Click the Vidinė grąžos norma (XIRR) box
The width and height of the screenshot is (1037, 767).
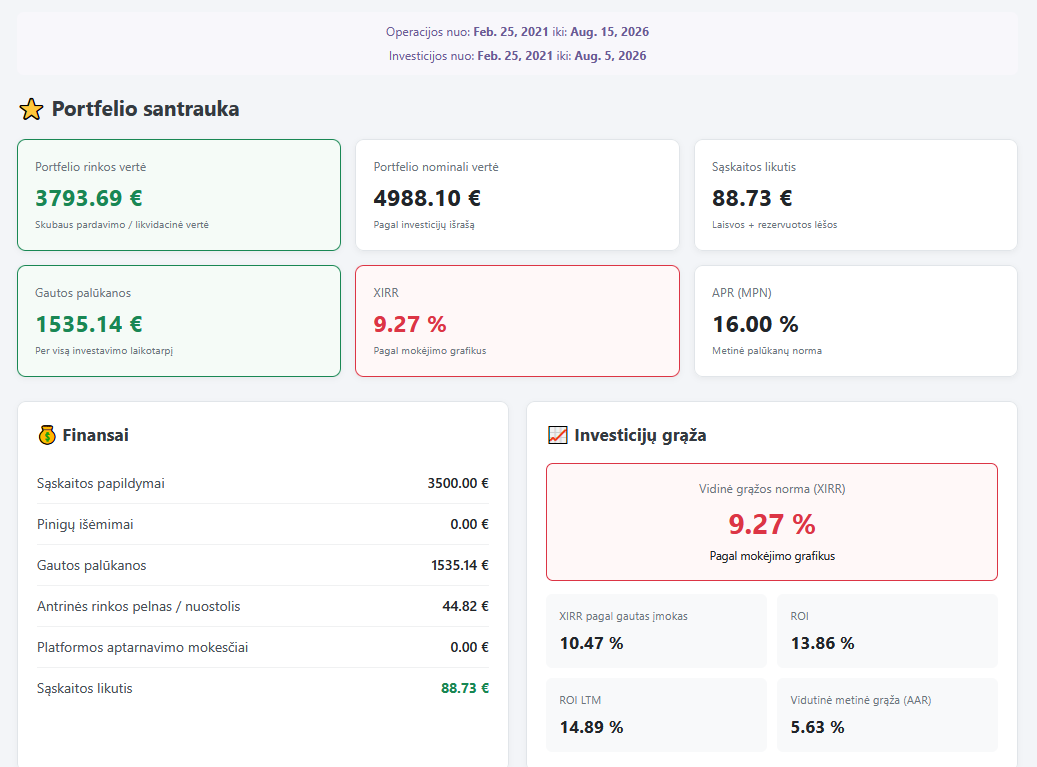click(772, 522)
